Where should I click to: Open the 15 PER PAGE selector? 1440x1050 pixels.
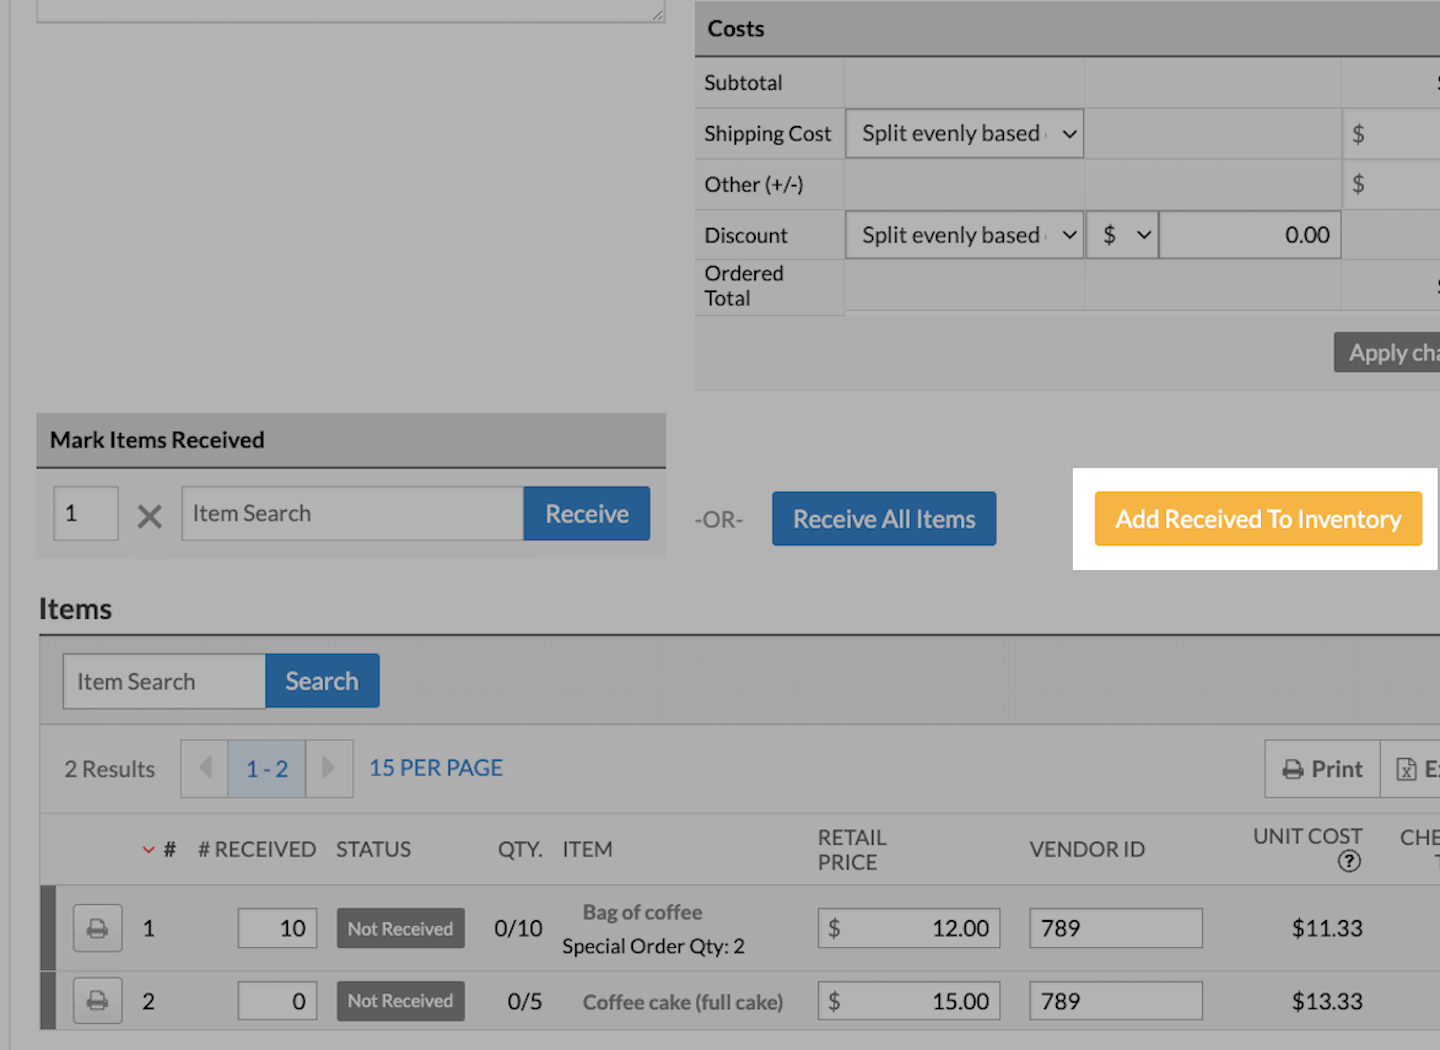pos(436,768)
